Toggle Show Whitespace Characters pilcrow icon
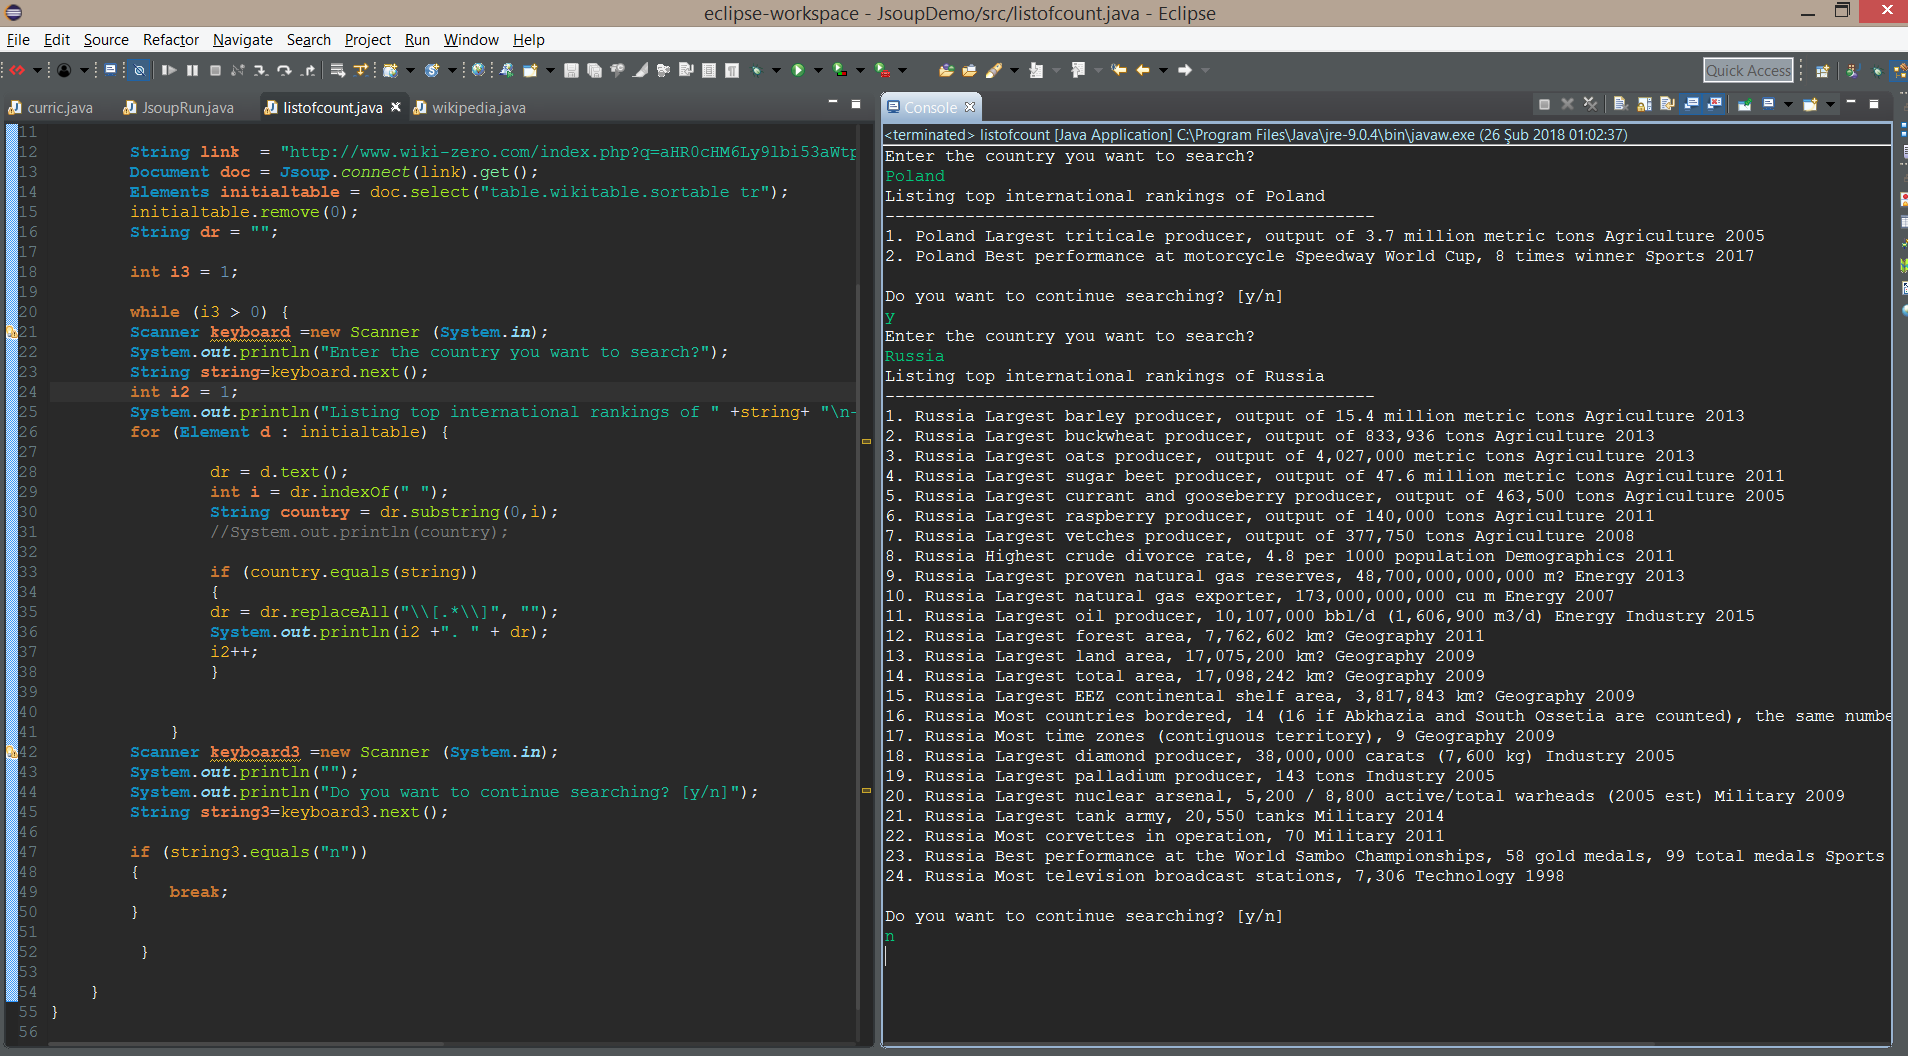 coord(732,70)
